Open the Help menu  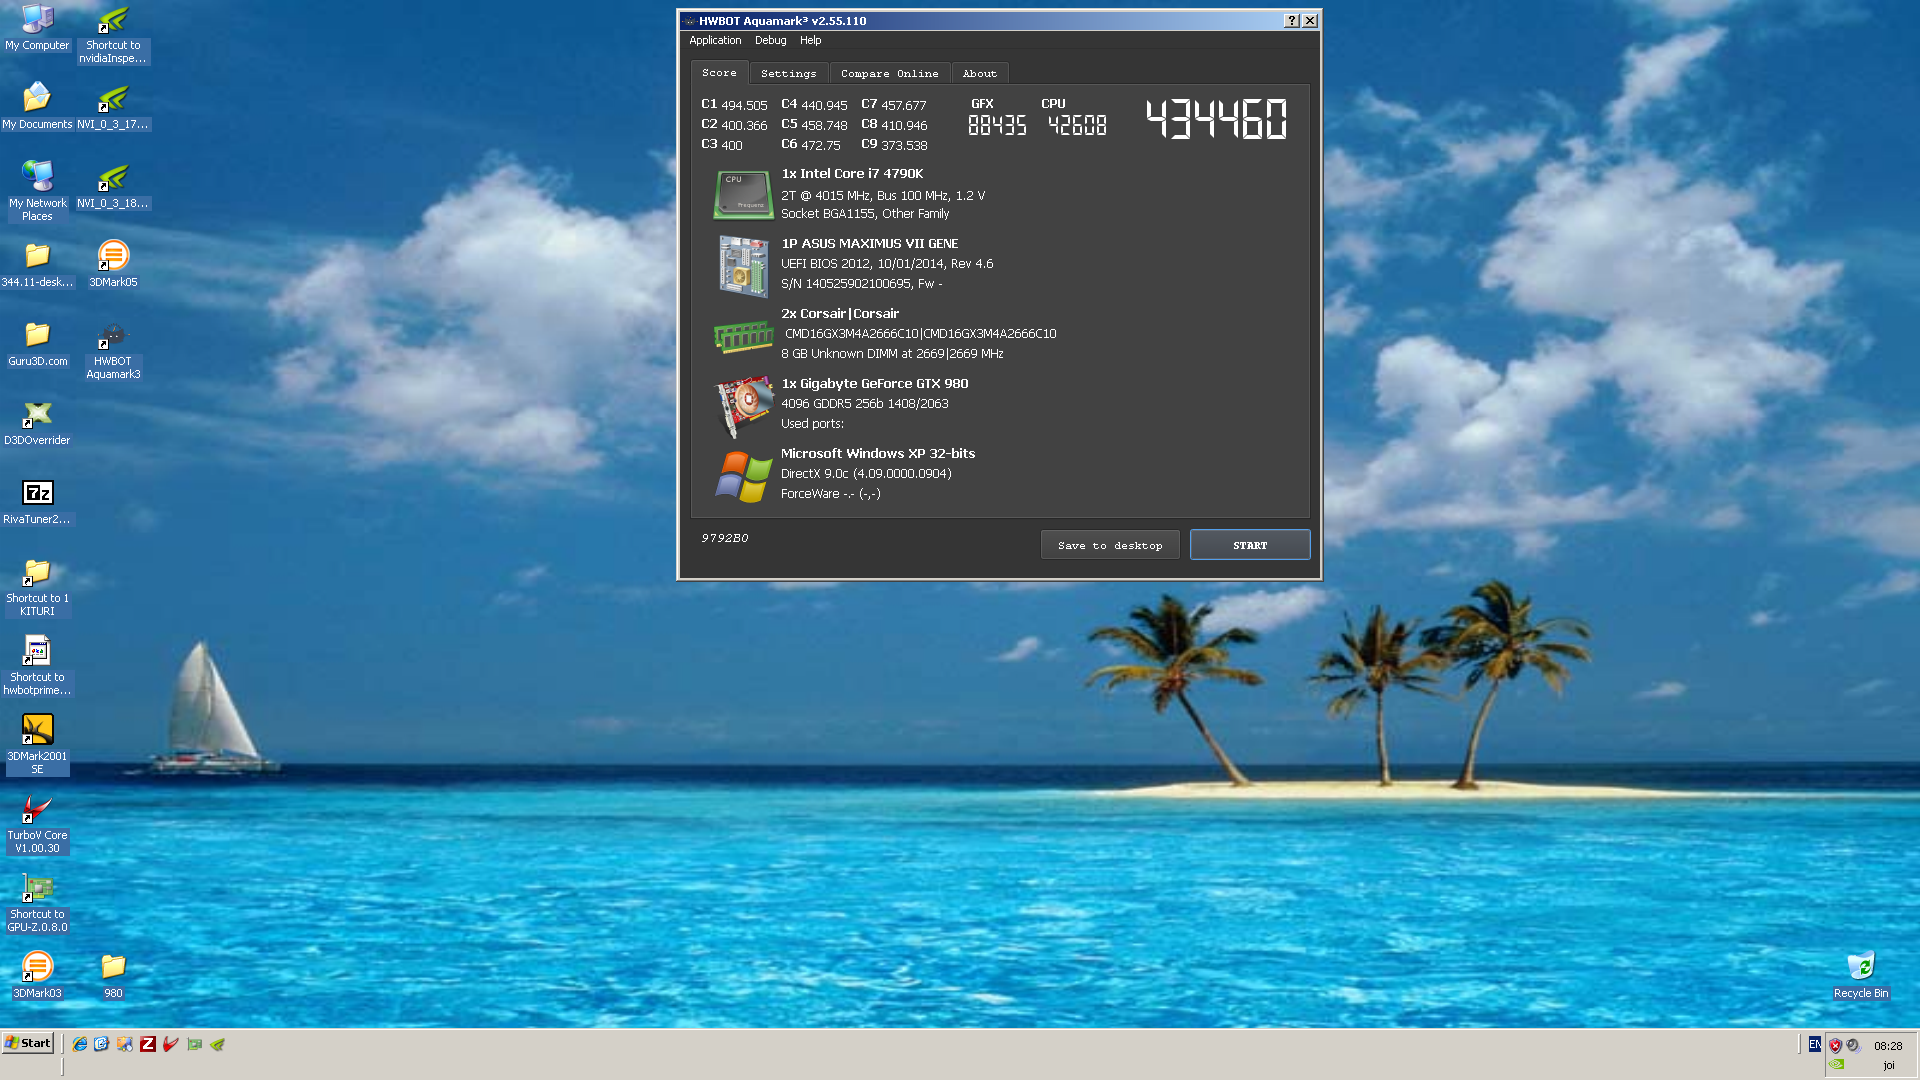pyautogui.click(x=810, y=41)
